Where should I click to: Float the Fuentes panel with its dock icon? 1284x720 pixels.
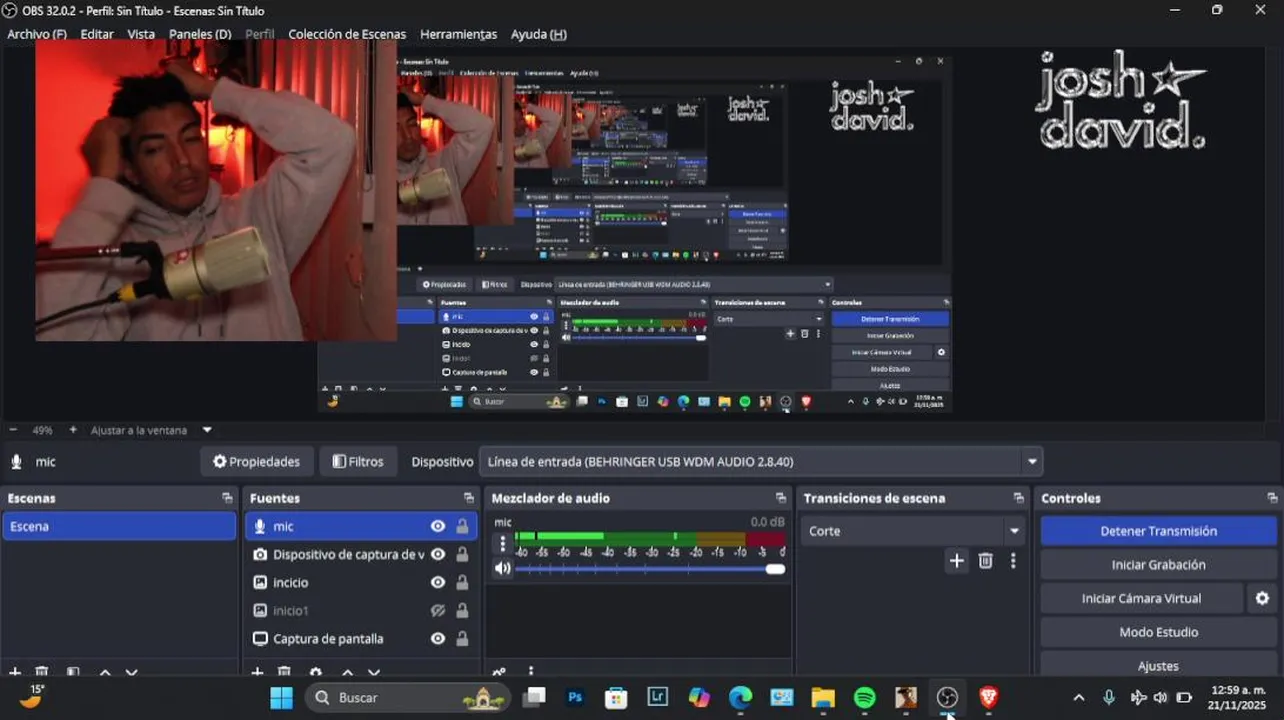point(469,498)
